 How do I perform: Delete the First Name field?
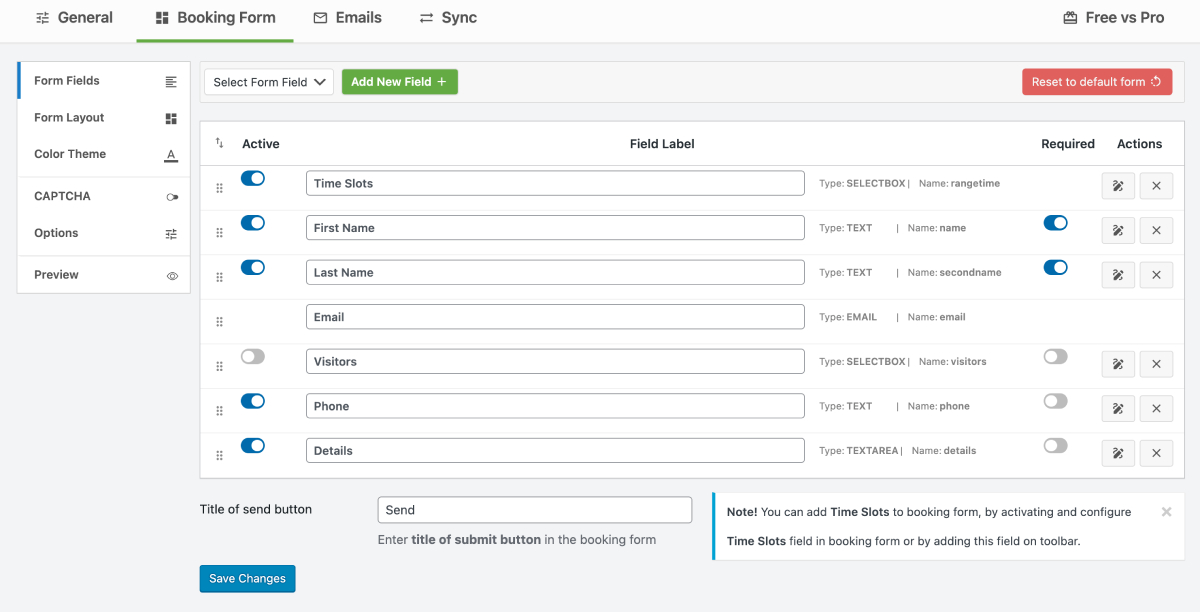(x=1156, y=230)
